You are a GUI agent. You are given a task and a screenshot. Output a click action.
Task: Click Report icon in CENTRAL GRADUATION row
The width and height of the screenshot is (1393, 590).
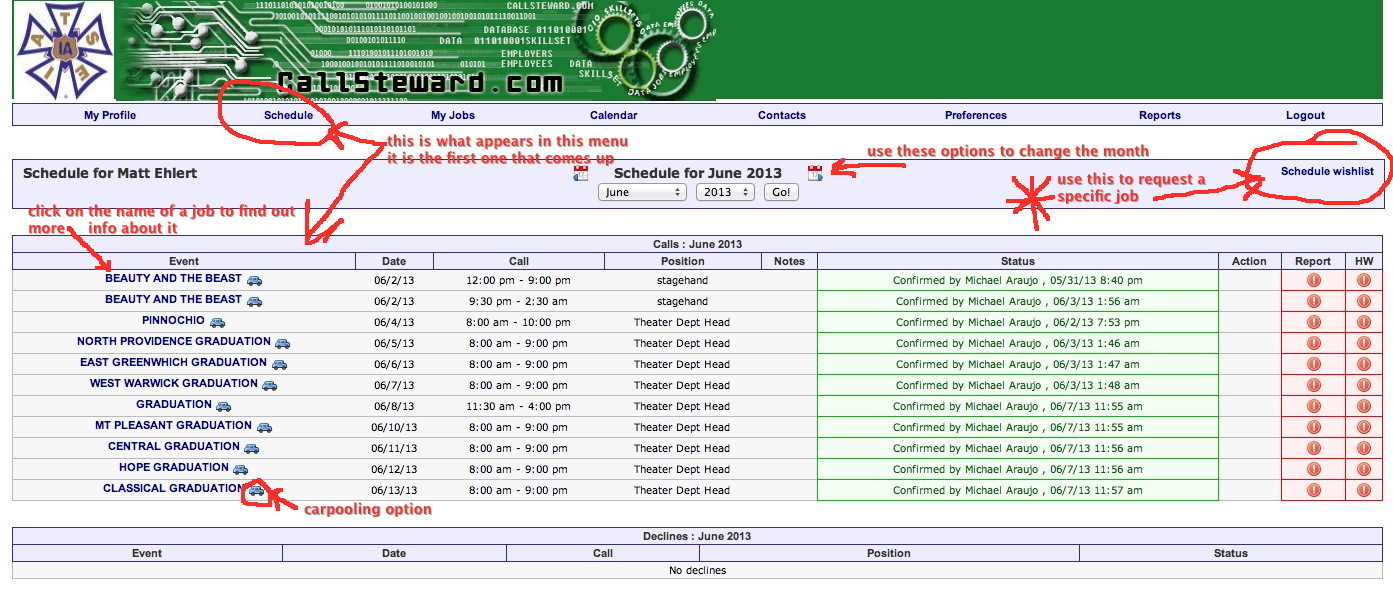pos(1313,448)
